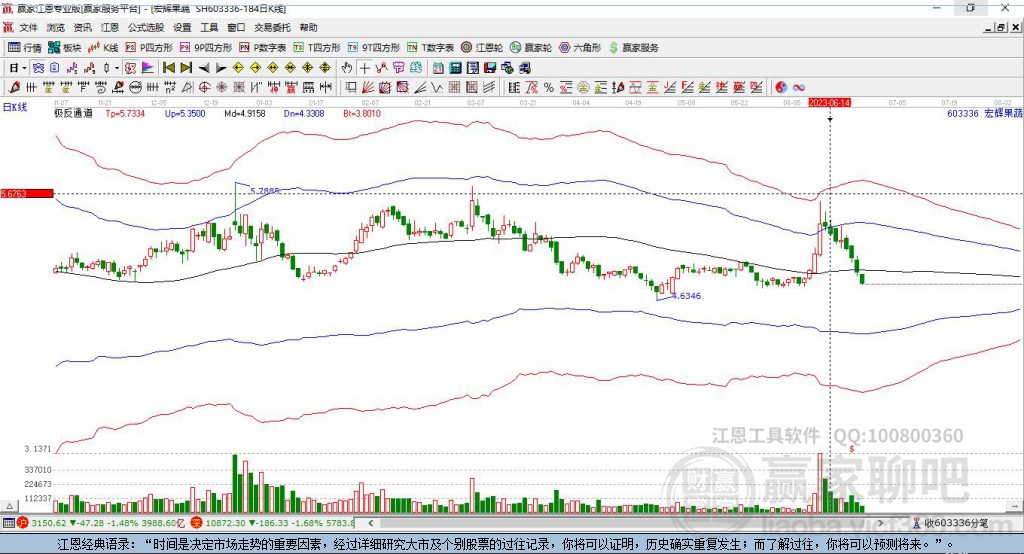Click the n² grid tool icon
1024x554 pixels.
pyautogui.click(x=170, y=87)
